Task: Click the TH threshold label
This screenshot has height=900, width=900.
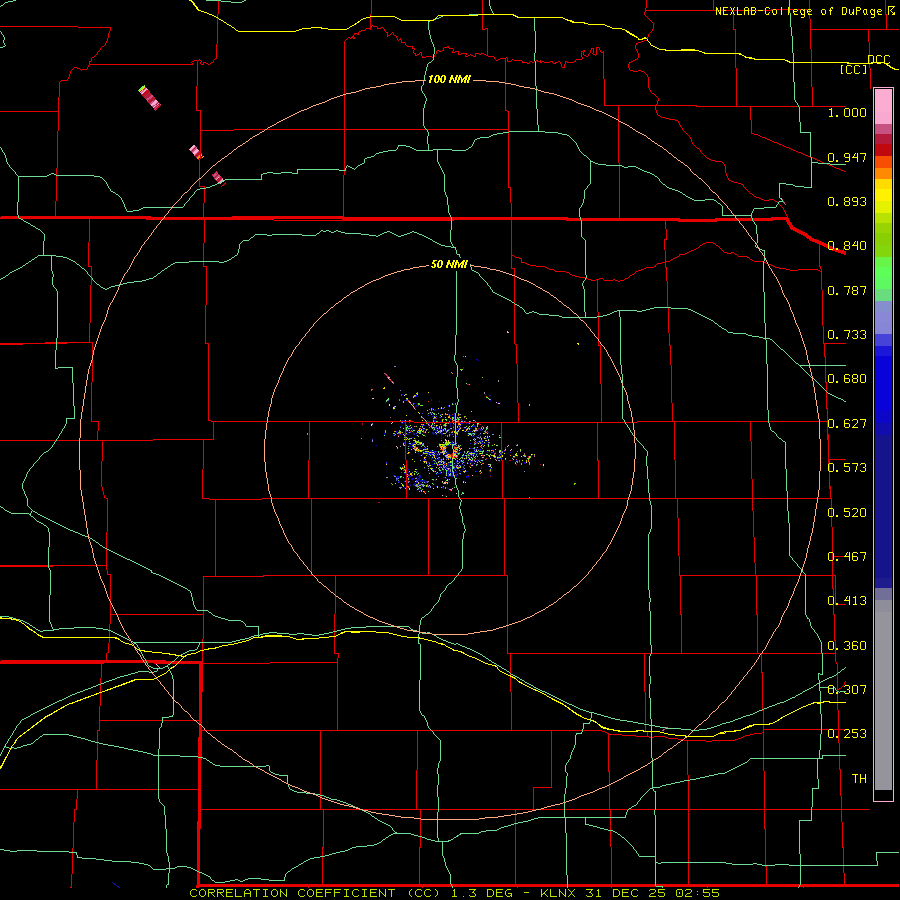Action: point(859,779)
